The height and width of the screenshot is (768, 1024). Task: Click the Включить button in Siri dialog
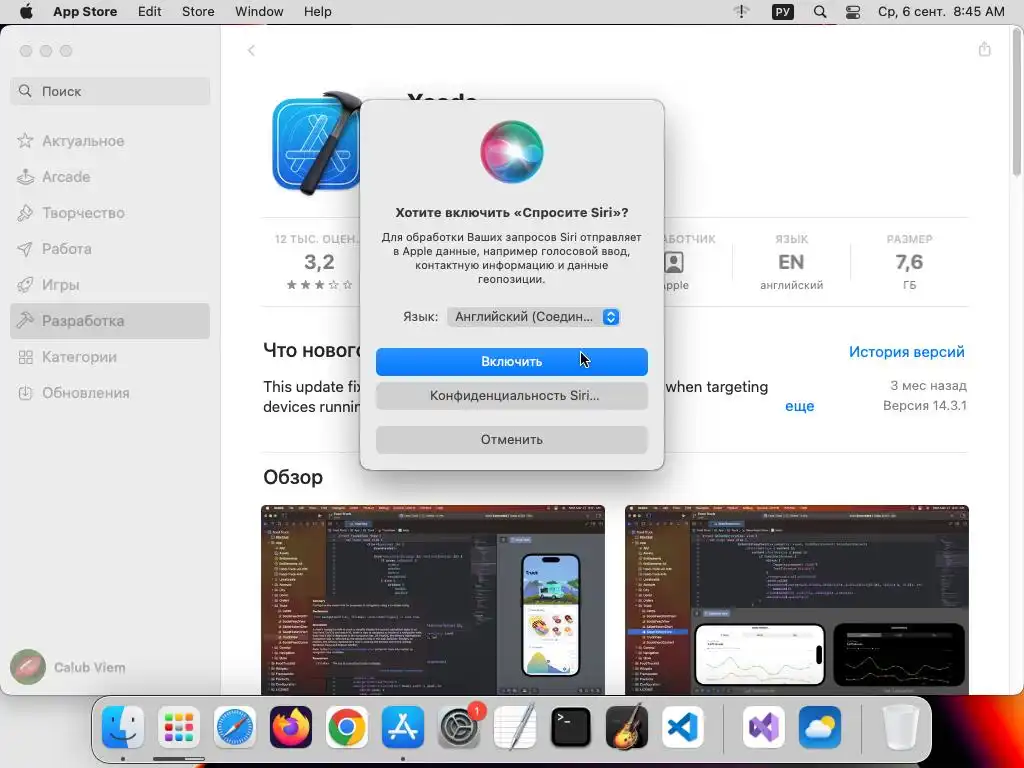point(511,362)
